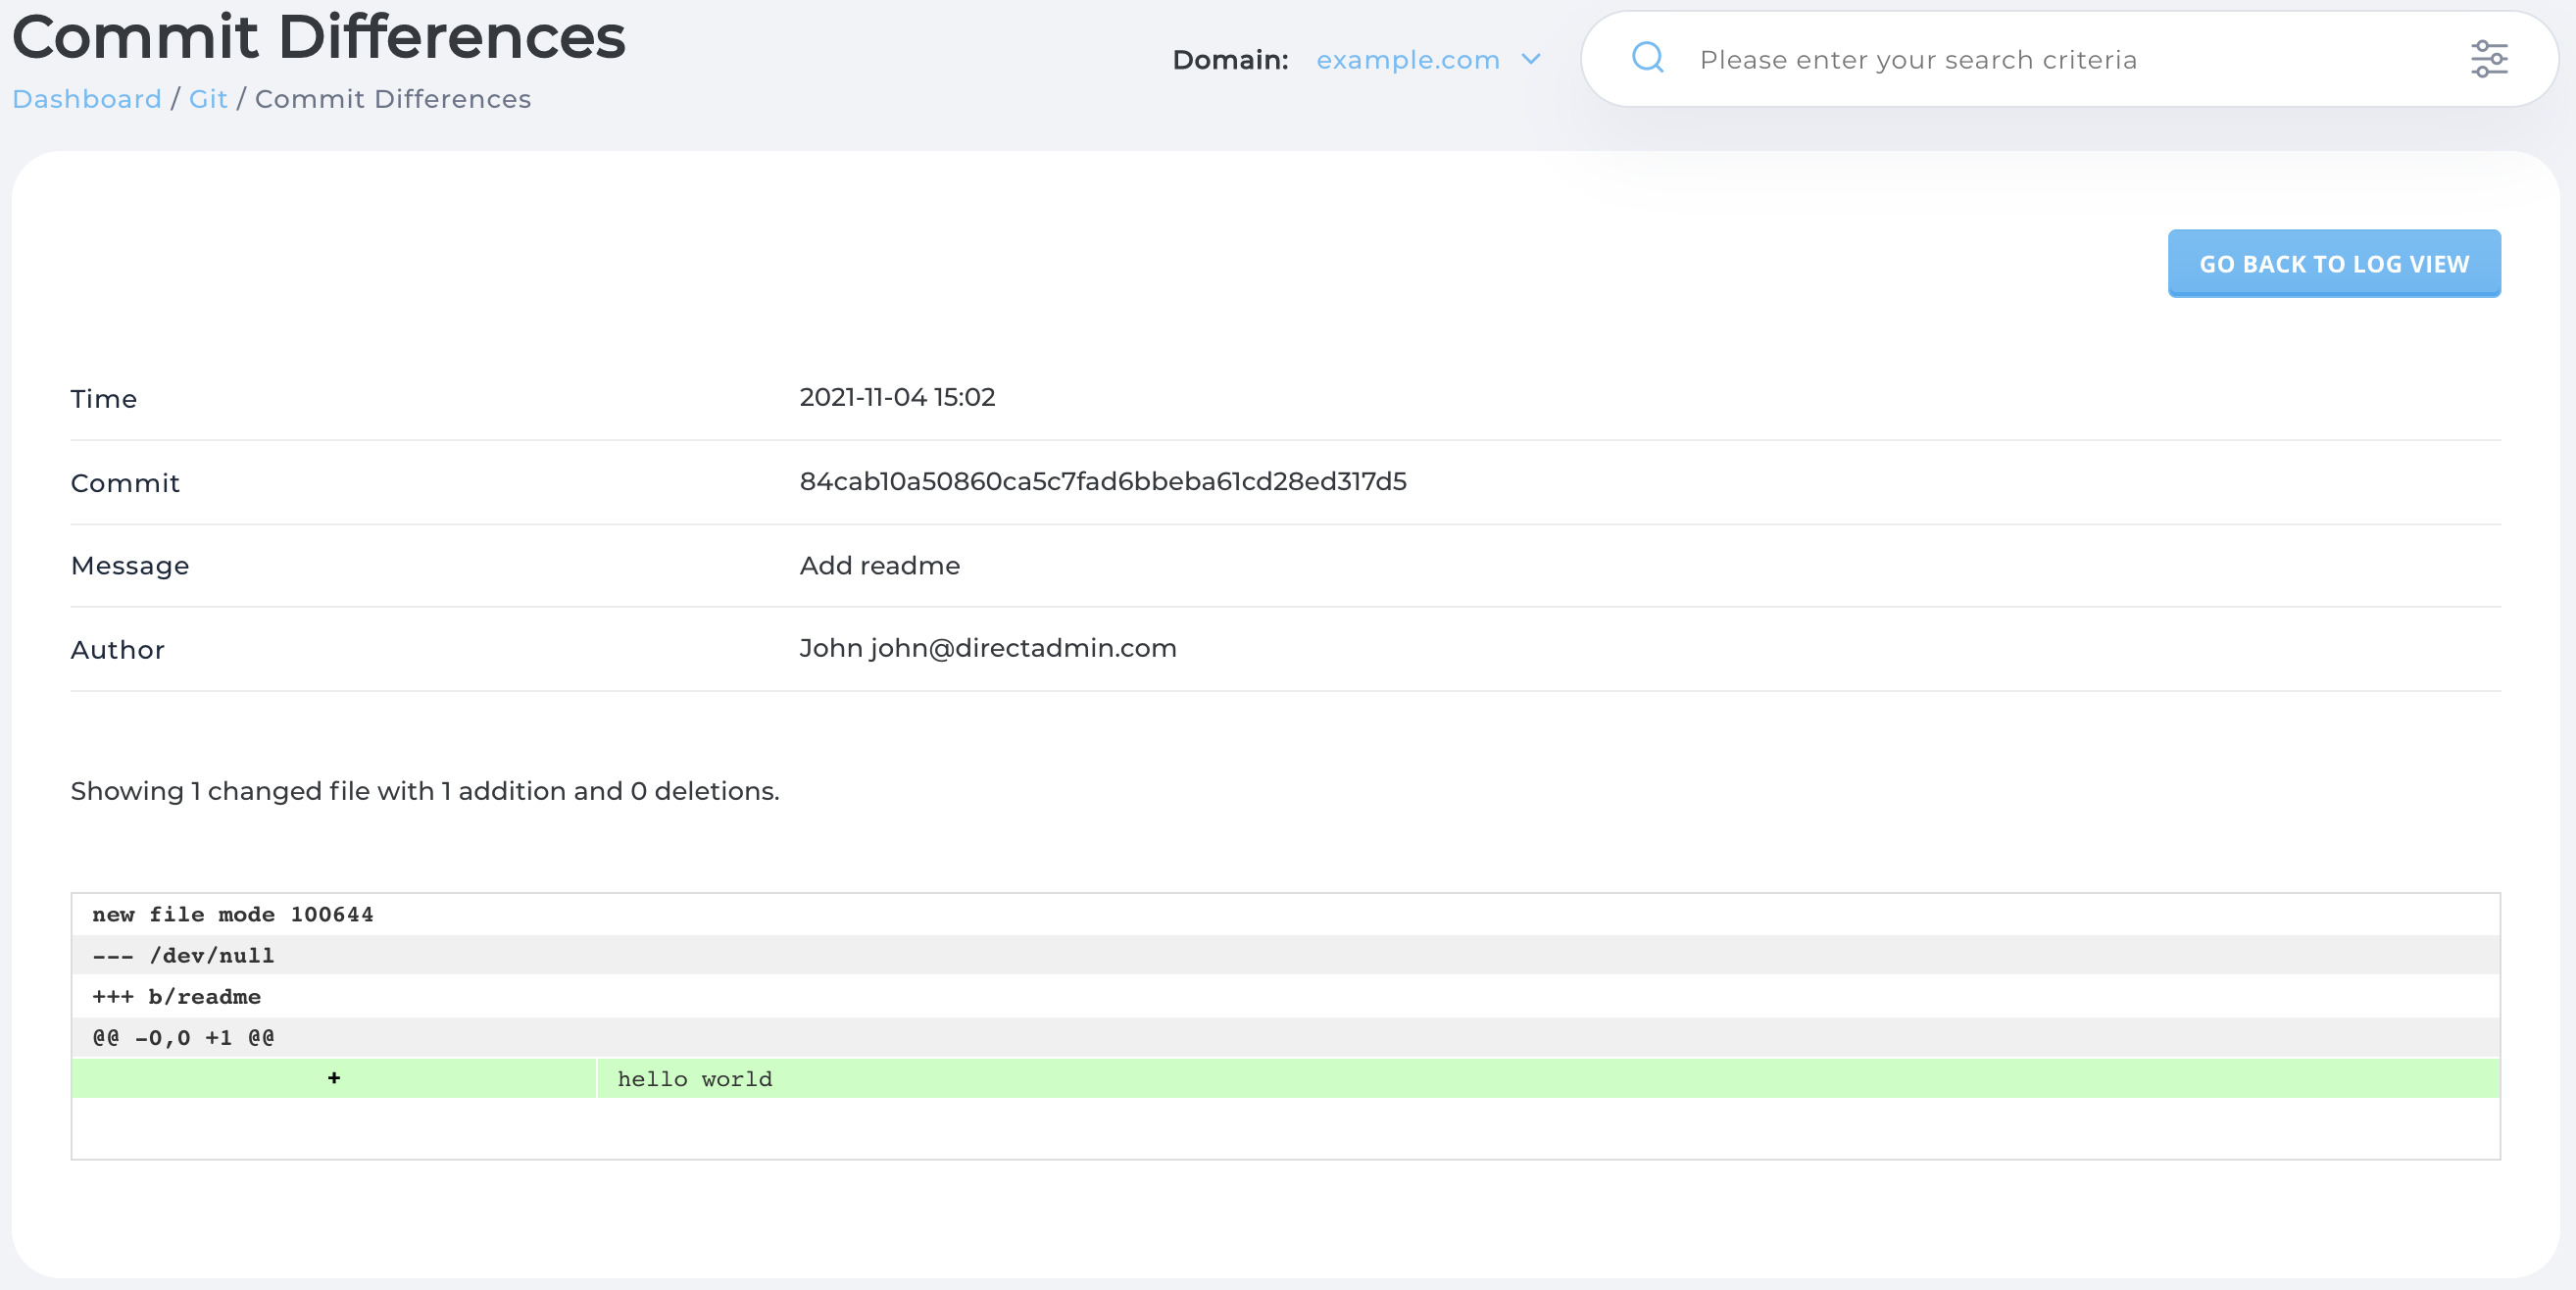Select the commit hash 84cab10a50860ca5c7fad6bbeba61cd28ed317d5
Viewport: 2576px width, 1290px height.
(1103, 481)
